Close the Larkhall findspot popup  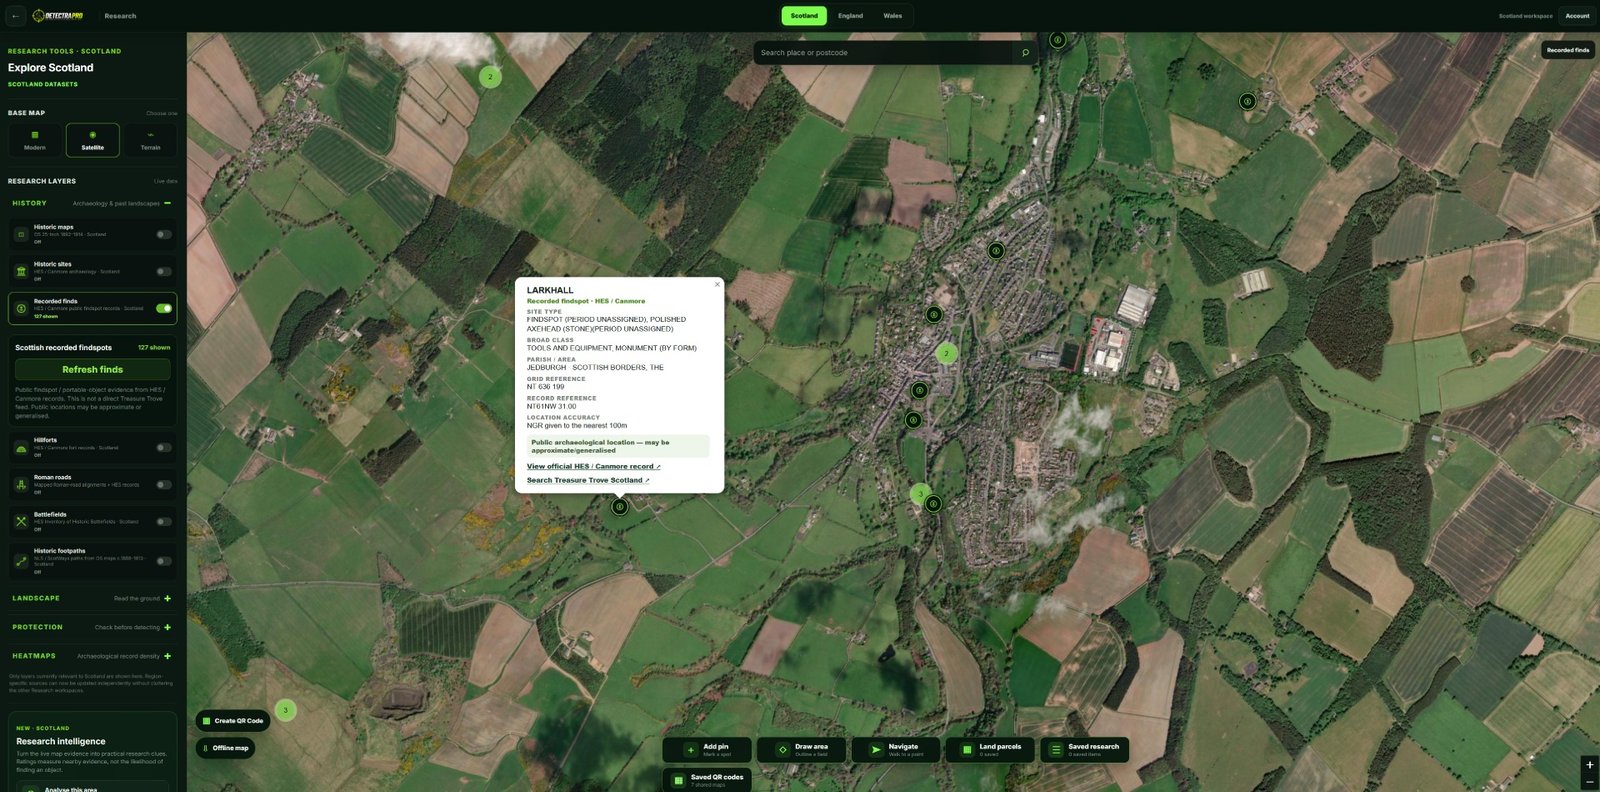(x=717, y=284)
